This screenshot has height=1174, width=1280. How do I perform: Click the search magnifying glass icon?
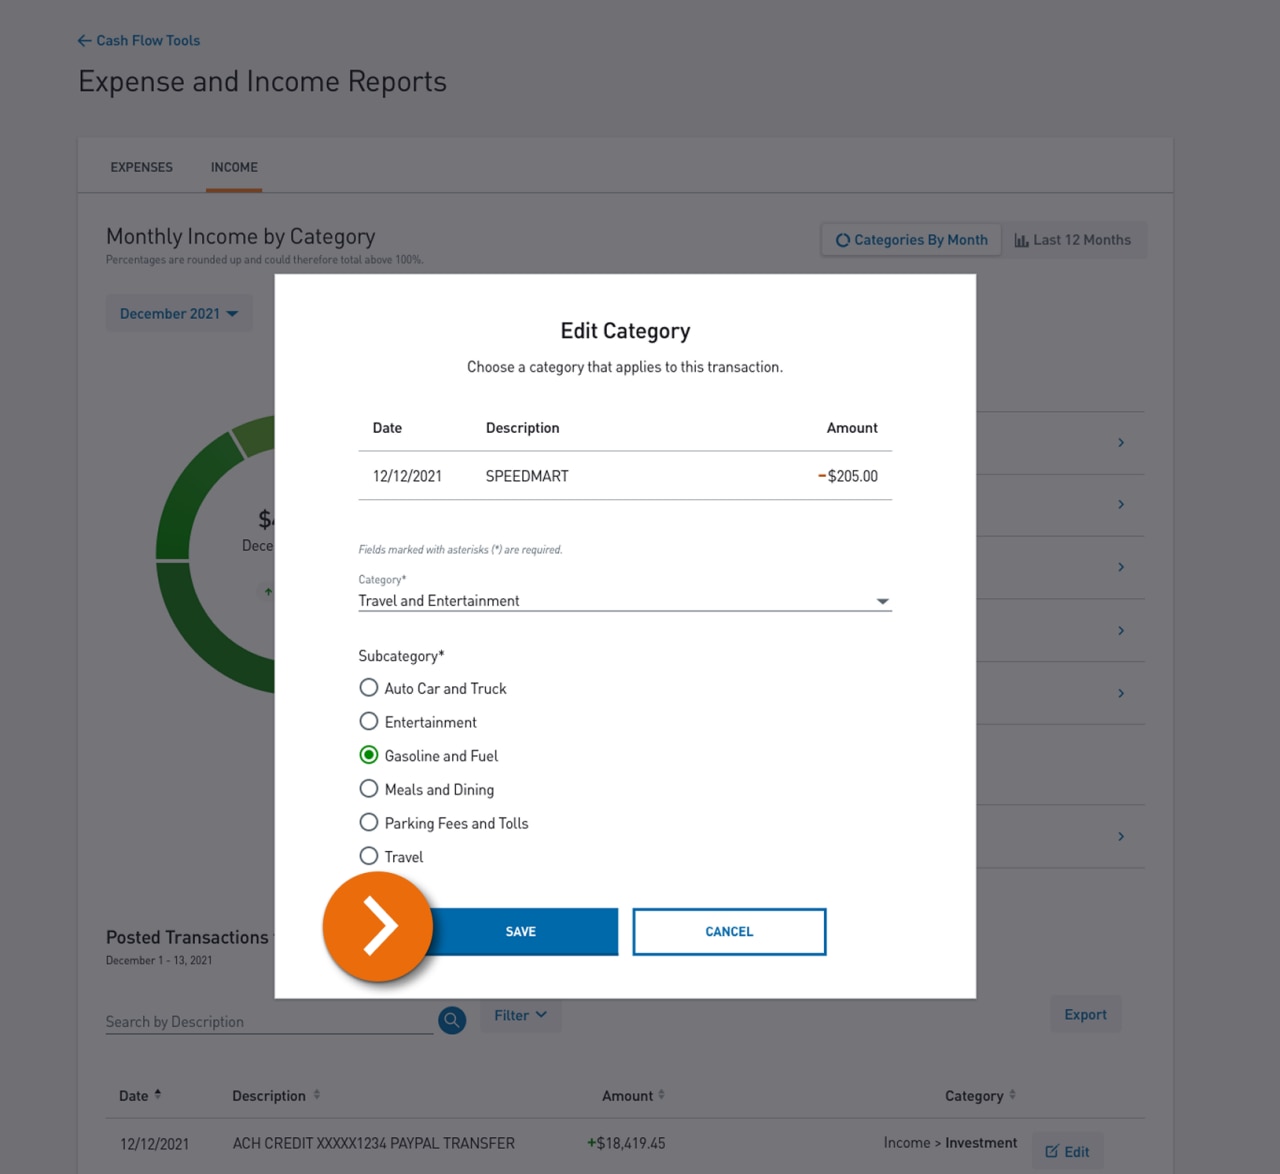(451, 1020)
